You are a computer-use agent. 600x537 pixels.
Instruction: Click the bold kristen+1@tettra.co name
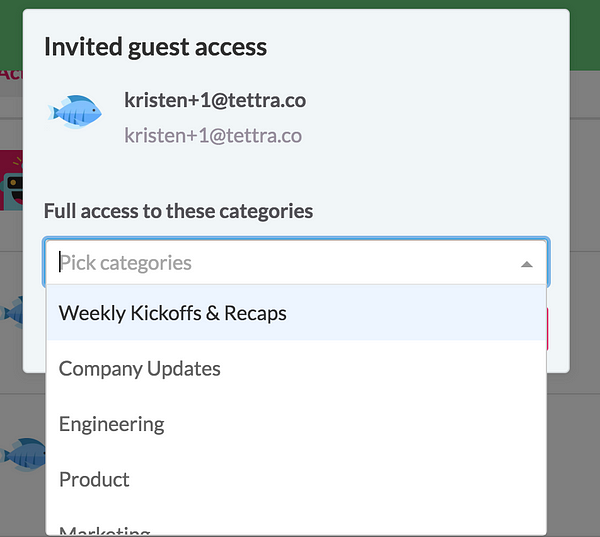(x=215, y=100)
